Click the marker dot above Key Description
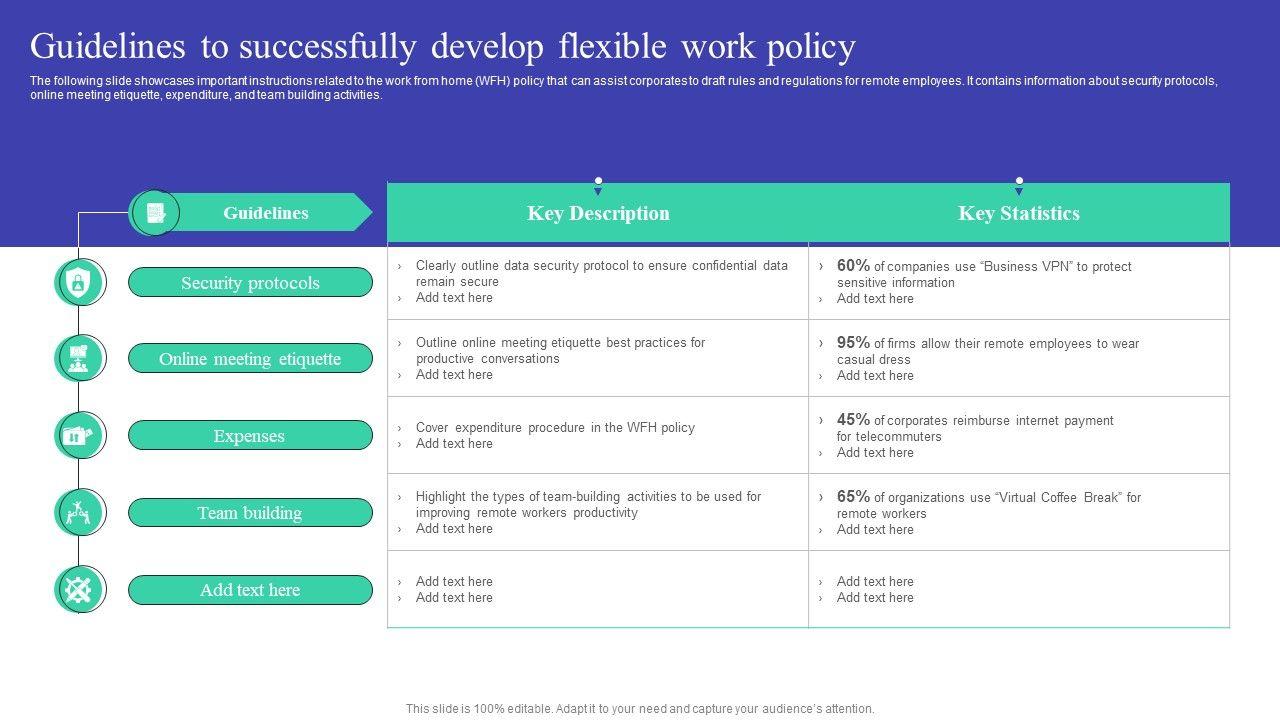The image size is (1280, 720). click(598, 181)
